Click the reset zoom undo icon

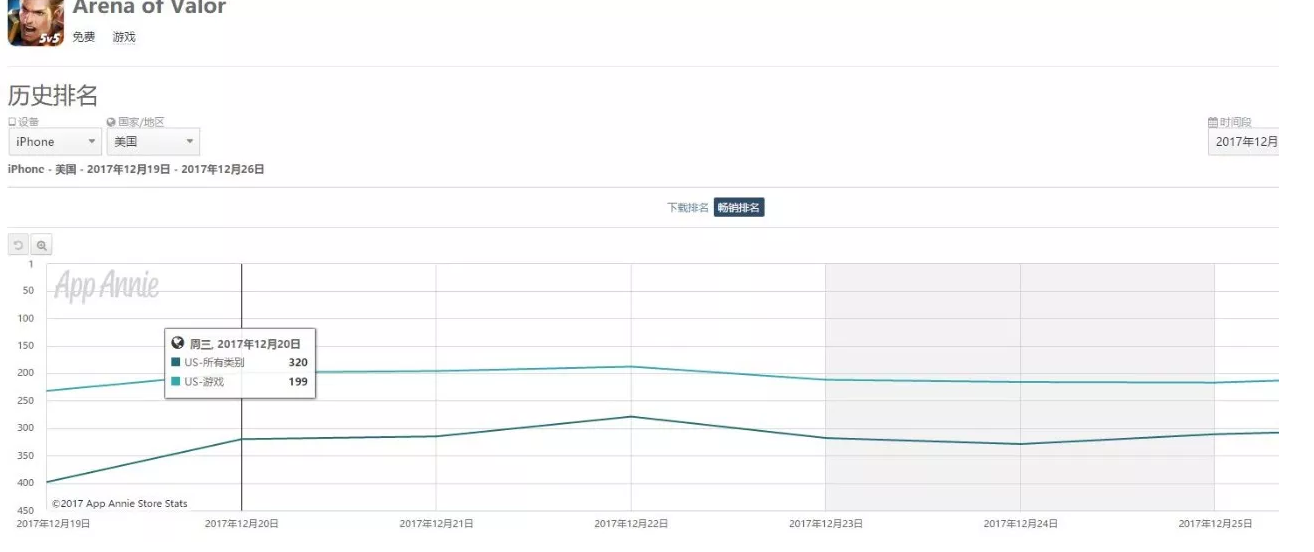19,245
